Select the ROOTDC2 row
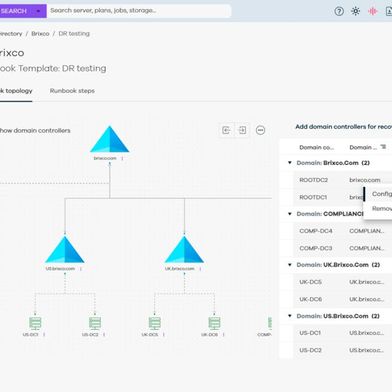The width and height of the screenshot is (392, 392). click(x=342, y=180)
